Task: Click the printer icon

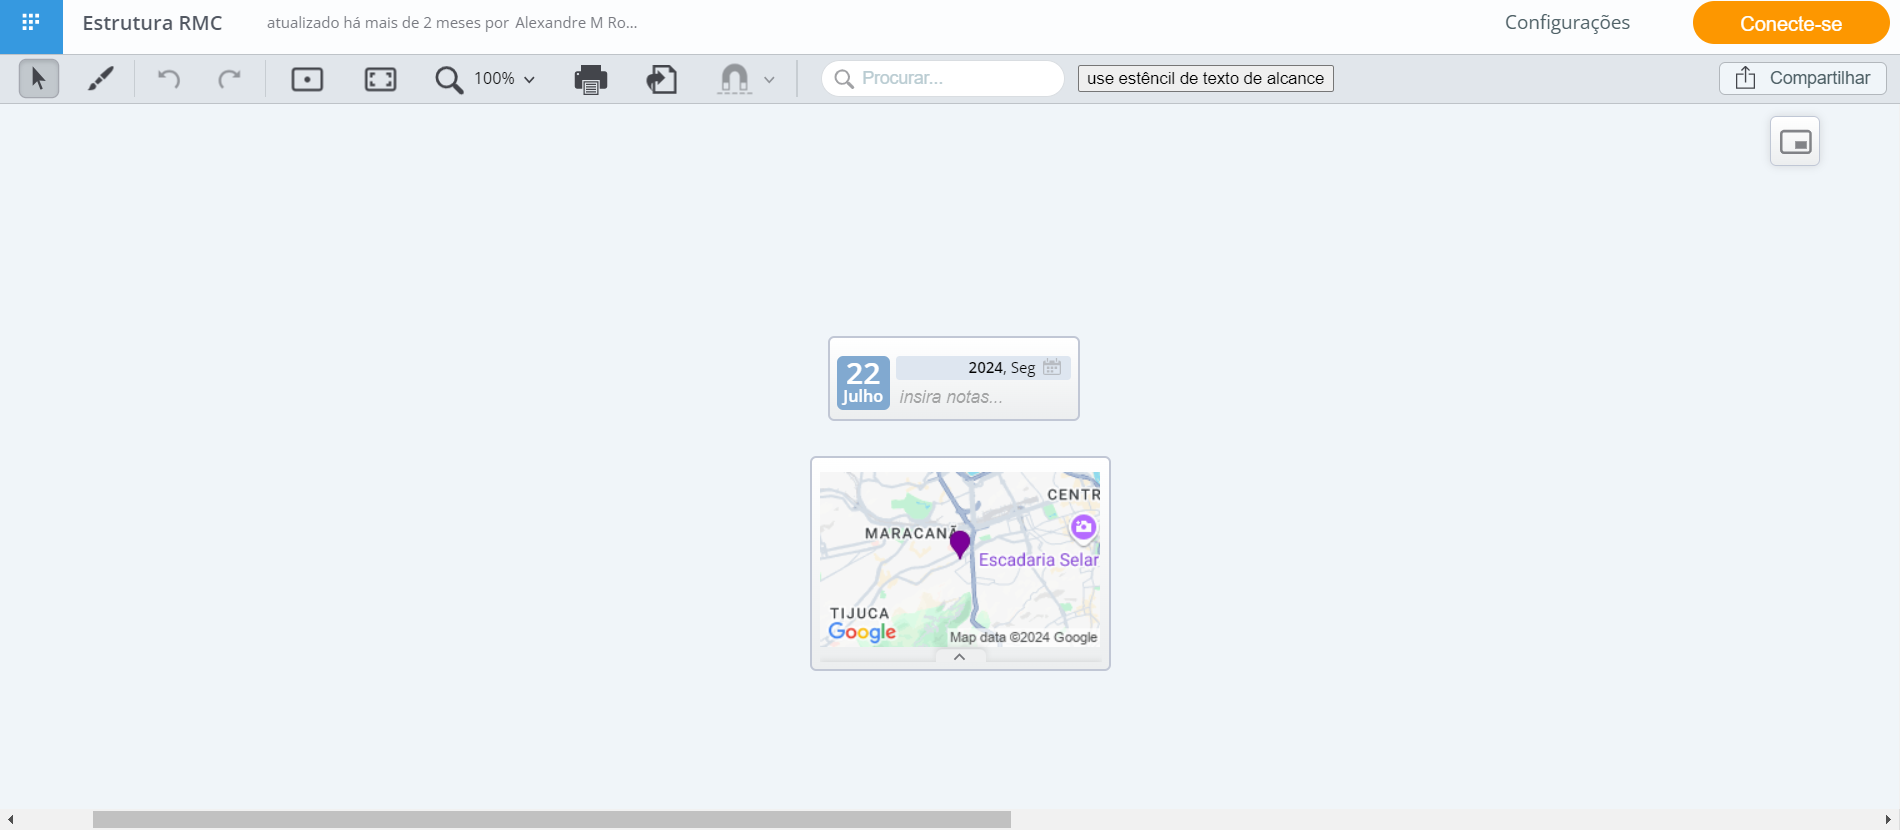Action: [591, 79]
